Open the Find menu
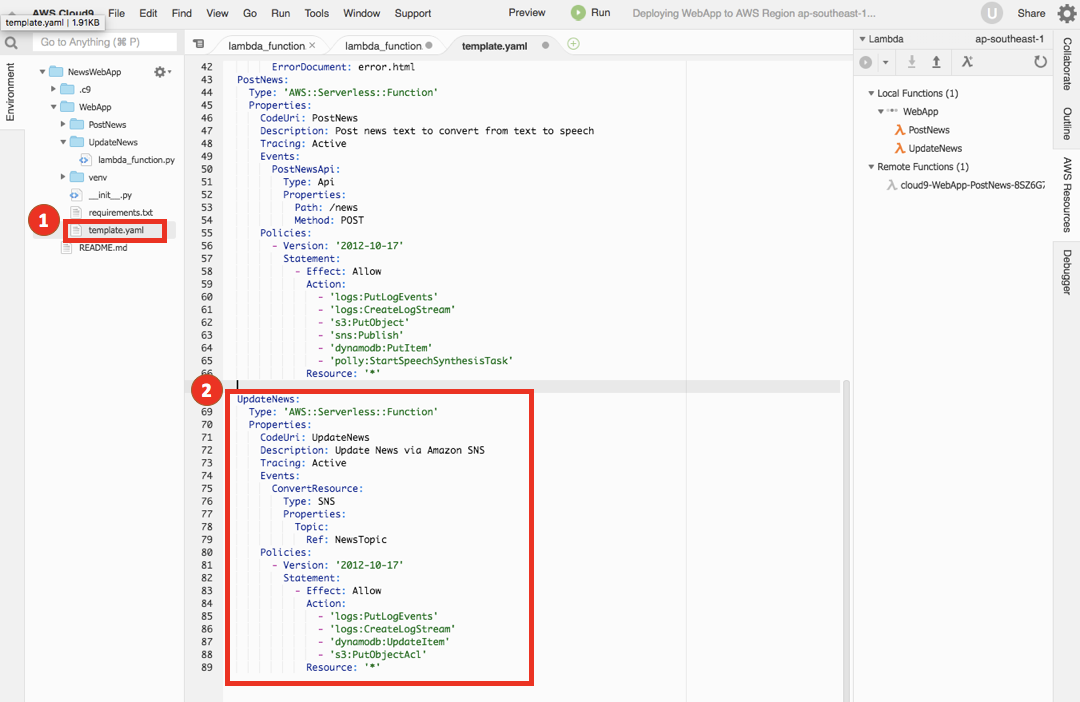This screenshot has height=702, width=1080. click(x=182, y=13)
